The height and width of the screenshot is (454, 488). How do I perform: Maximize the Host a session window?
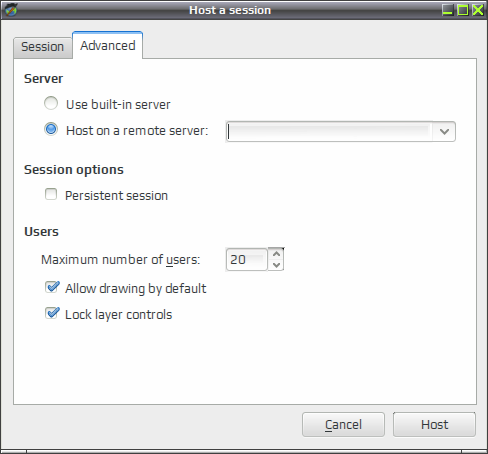463,10
